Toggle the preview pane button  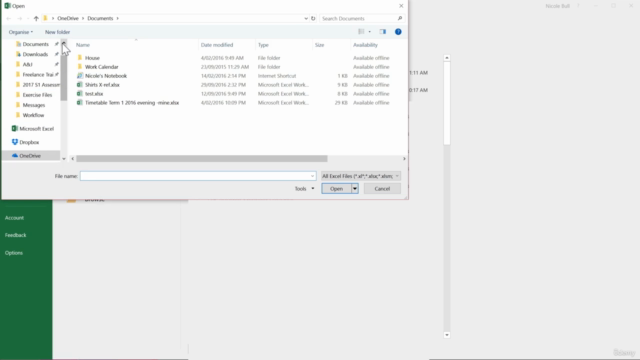click(382, 32)
